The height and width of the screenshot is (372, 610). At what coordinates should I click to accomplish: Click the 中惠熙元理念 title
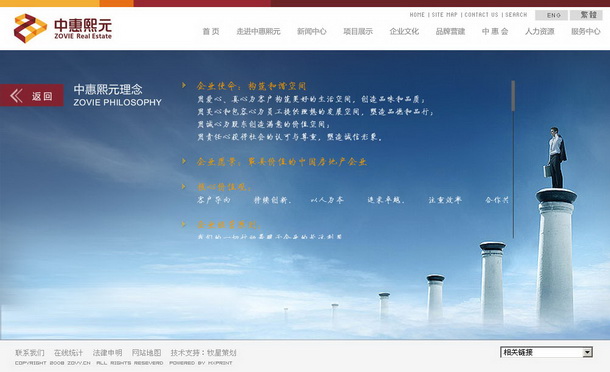click(x=108, y=89)
